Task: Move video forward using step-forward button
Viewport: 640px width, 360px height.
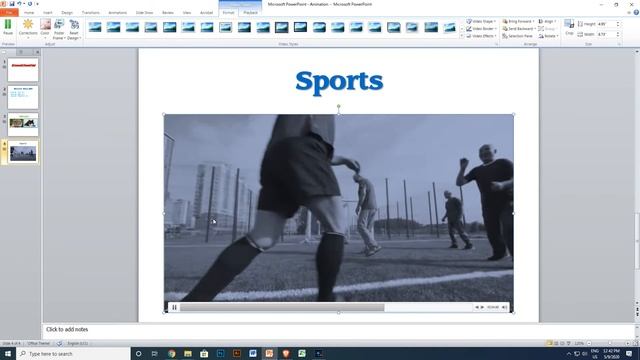Action: 482,307
